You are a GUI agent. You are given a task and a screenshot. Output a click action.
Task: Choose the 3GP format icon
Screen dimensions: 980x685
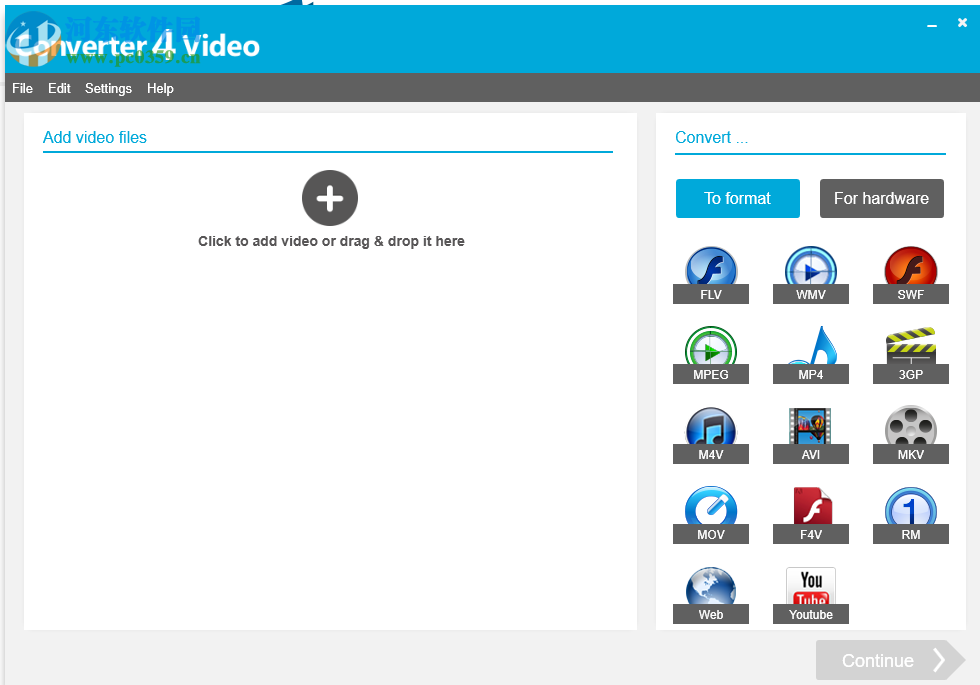[x=910, y=346]
